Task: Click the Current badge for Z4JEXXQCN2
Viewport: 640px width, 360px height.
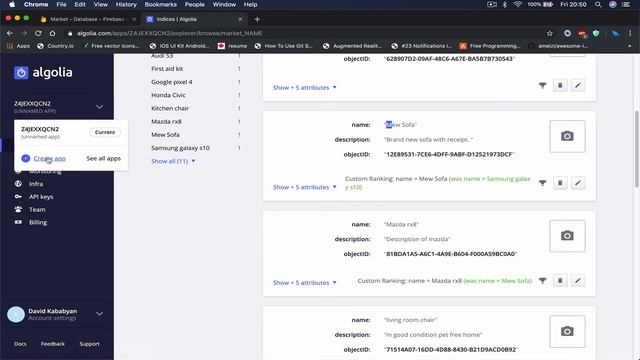Action: pos(105,132)
